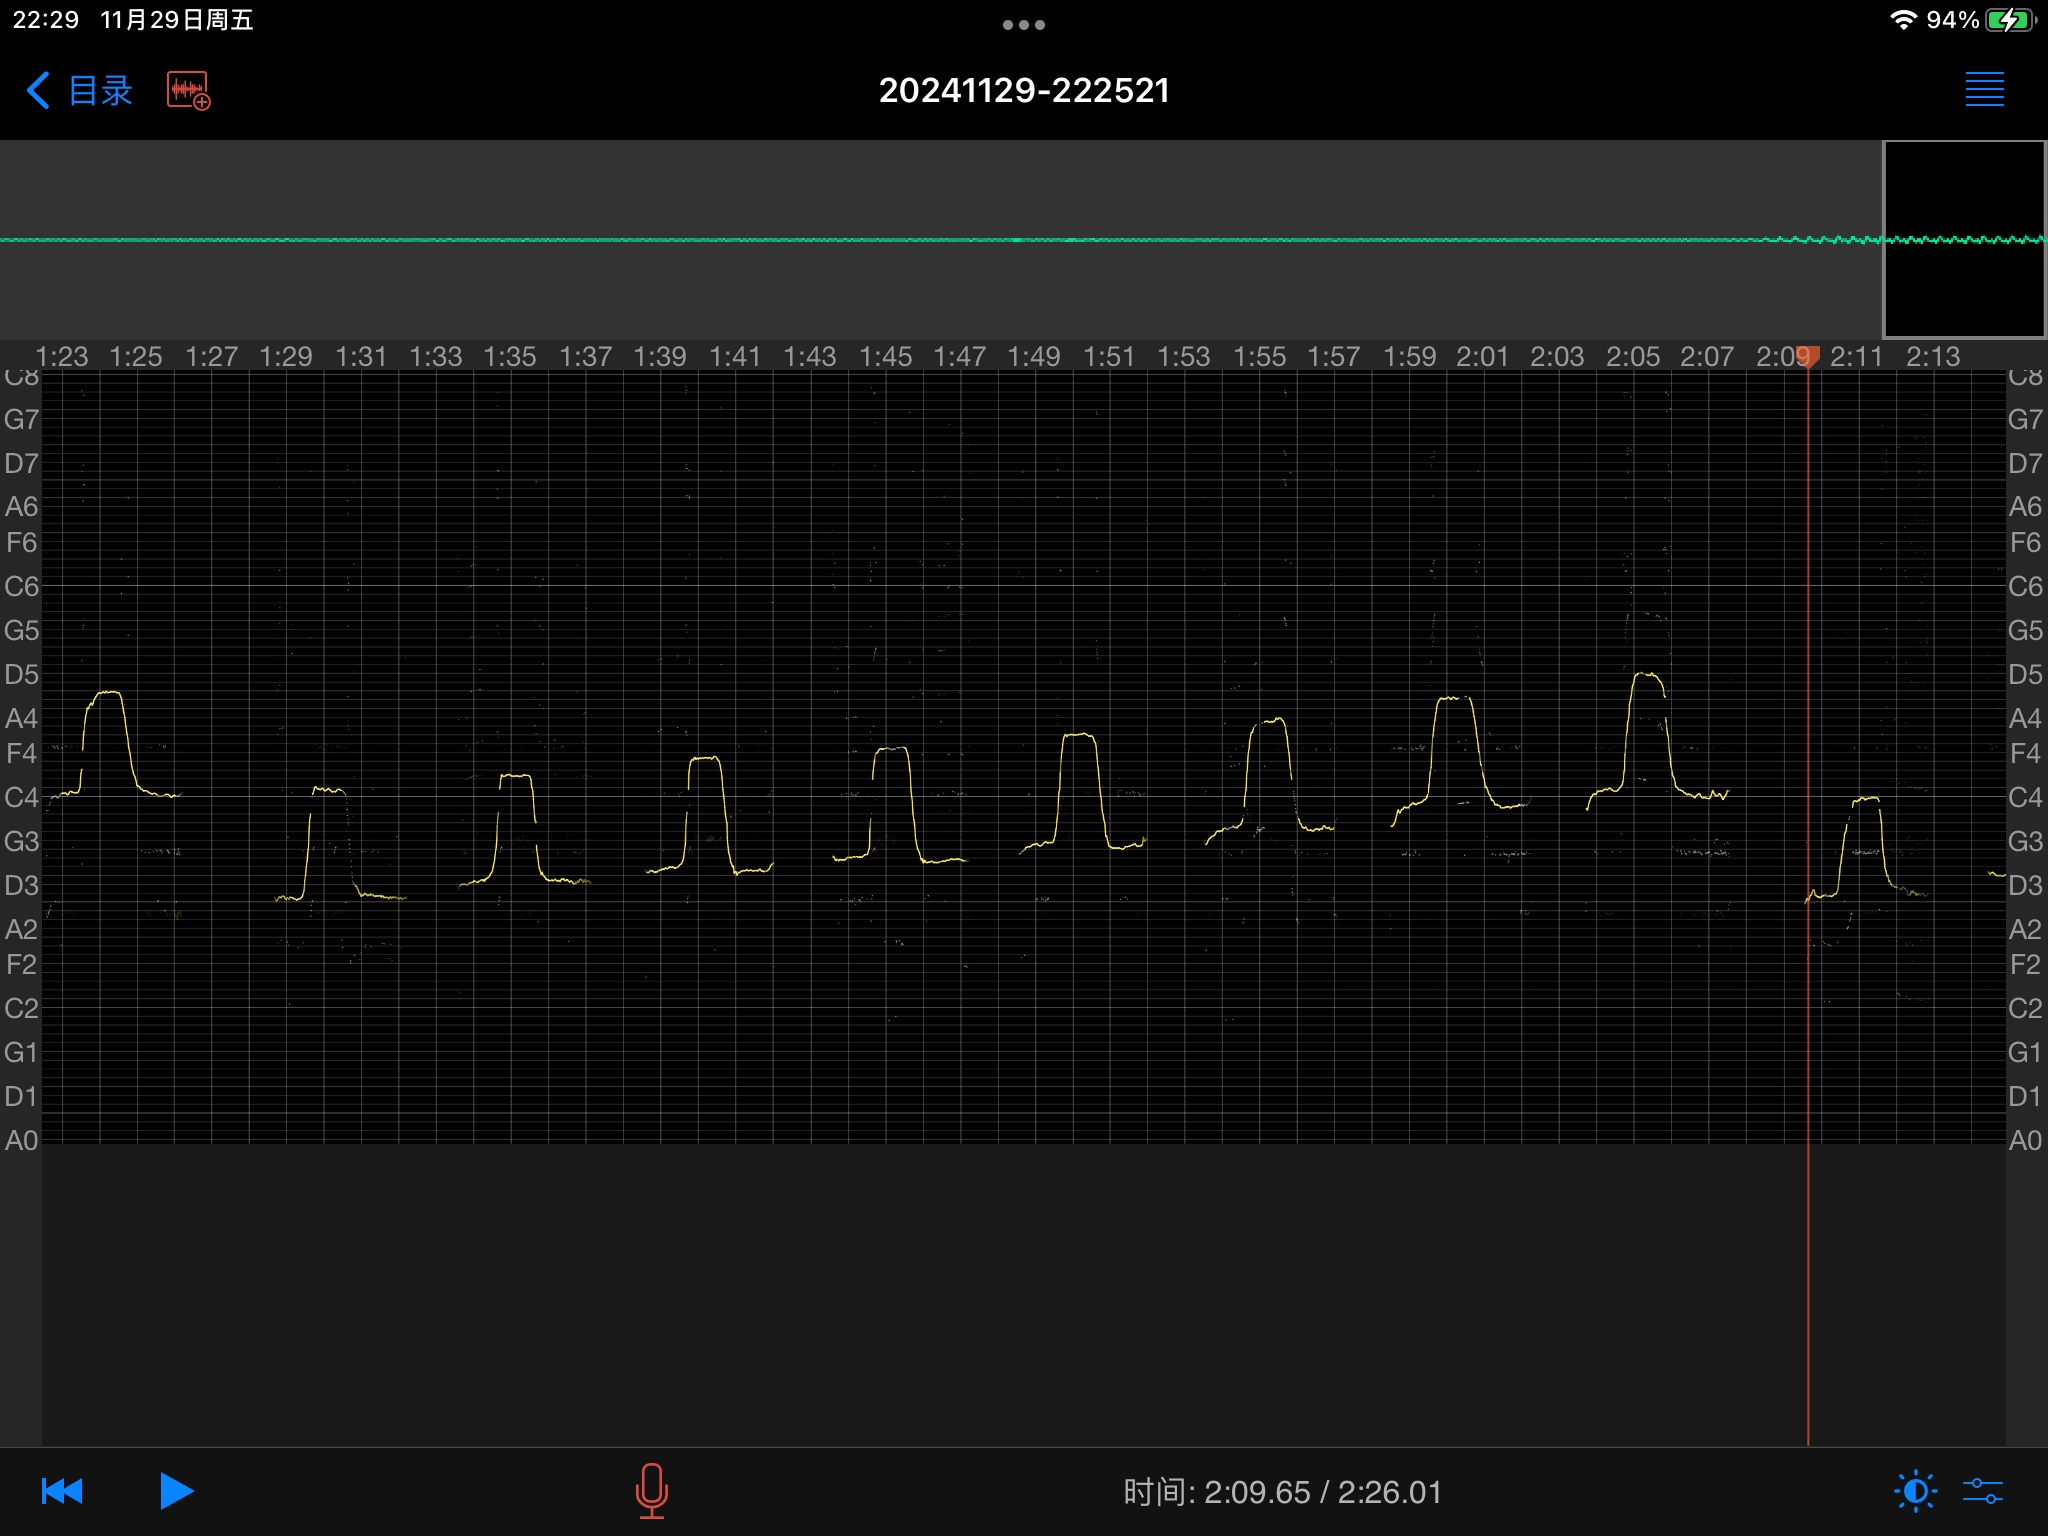Screen dimensions: 2048x1536
Task: Click the 2:05 time ruler label
Action: coord(1633,357)
